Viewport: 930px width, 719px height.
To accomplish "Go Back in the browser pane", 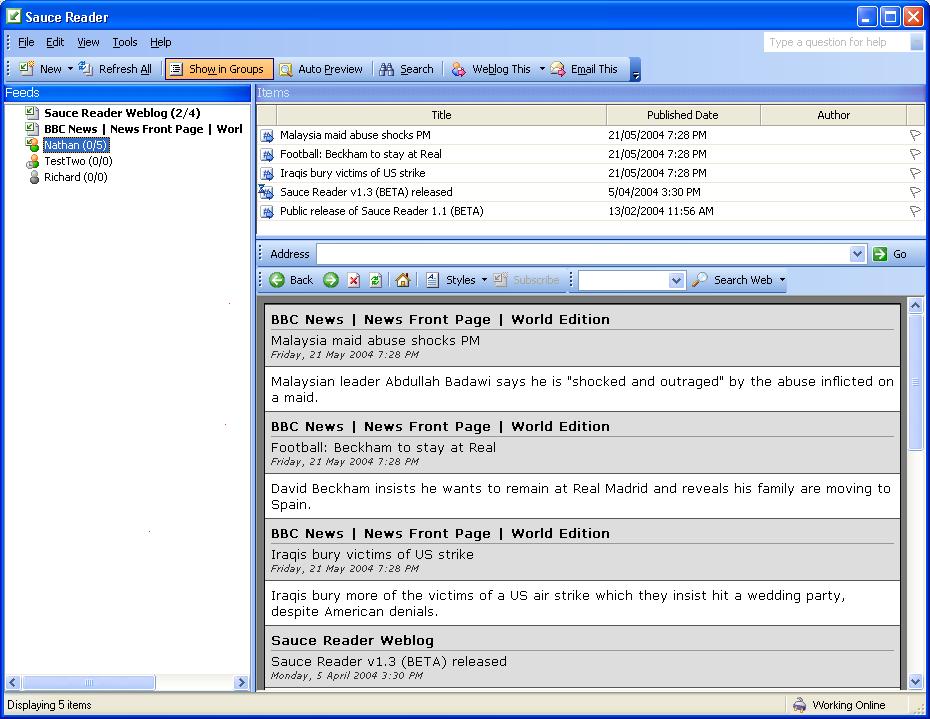I will pos(291,280).
